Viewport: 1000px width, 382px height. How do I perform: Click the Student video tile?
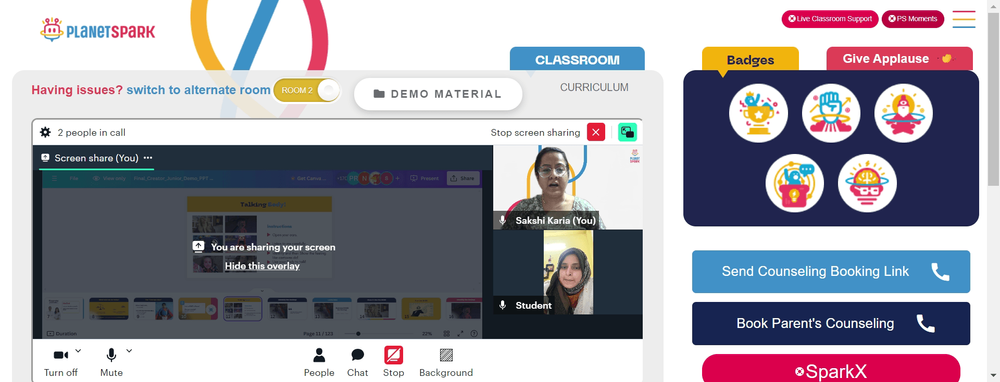pyautogui.click(x=568, y=272)
